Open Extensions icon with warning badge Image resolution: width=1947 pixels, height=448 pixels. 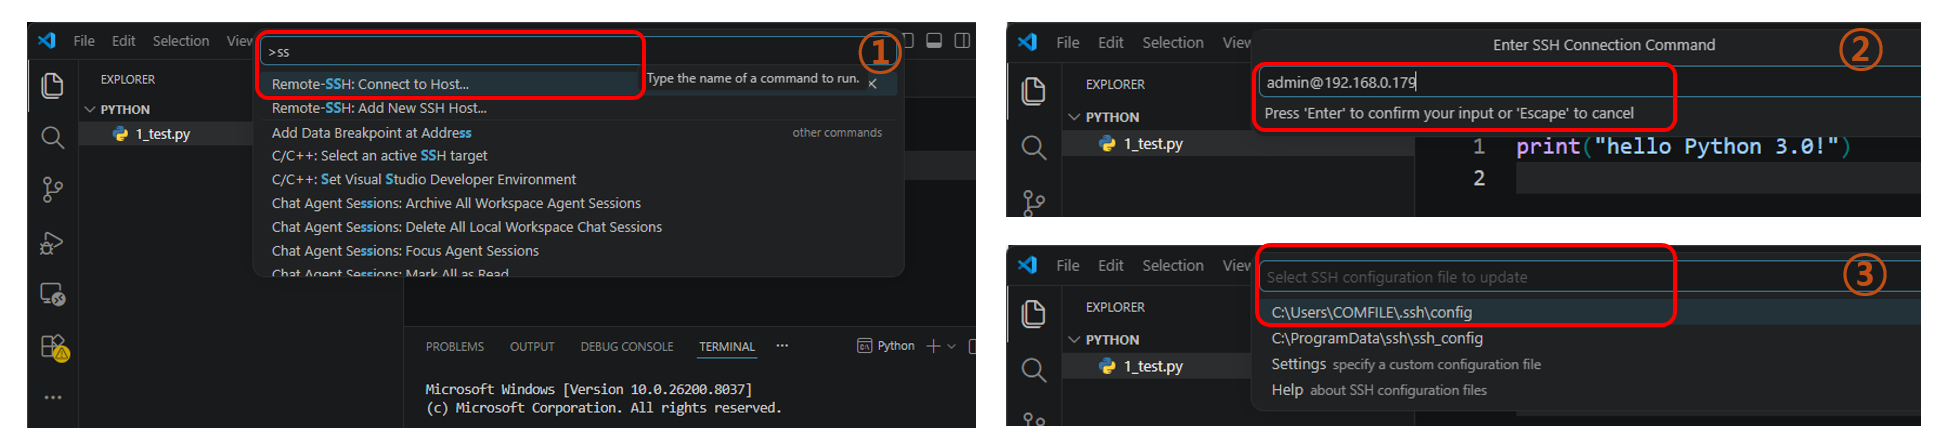tap(52, 347)
